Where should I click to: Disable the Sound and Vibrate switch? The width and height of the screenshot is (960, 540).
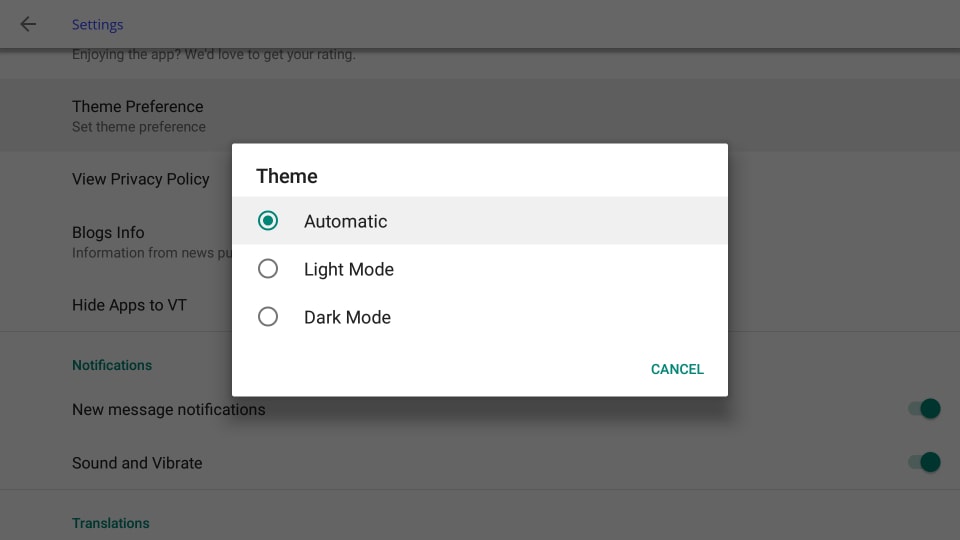(x=924, y=462)
